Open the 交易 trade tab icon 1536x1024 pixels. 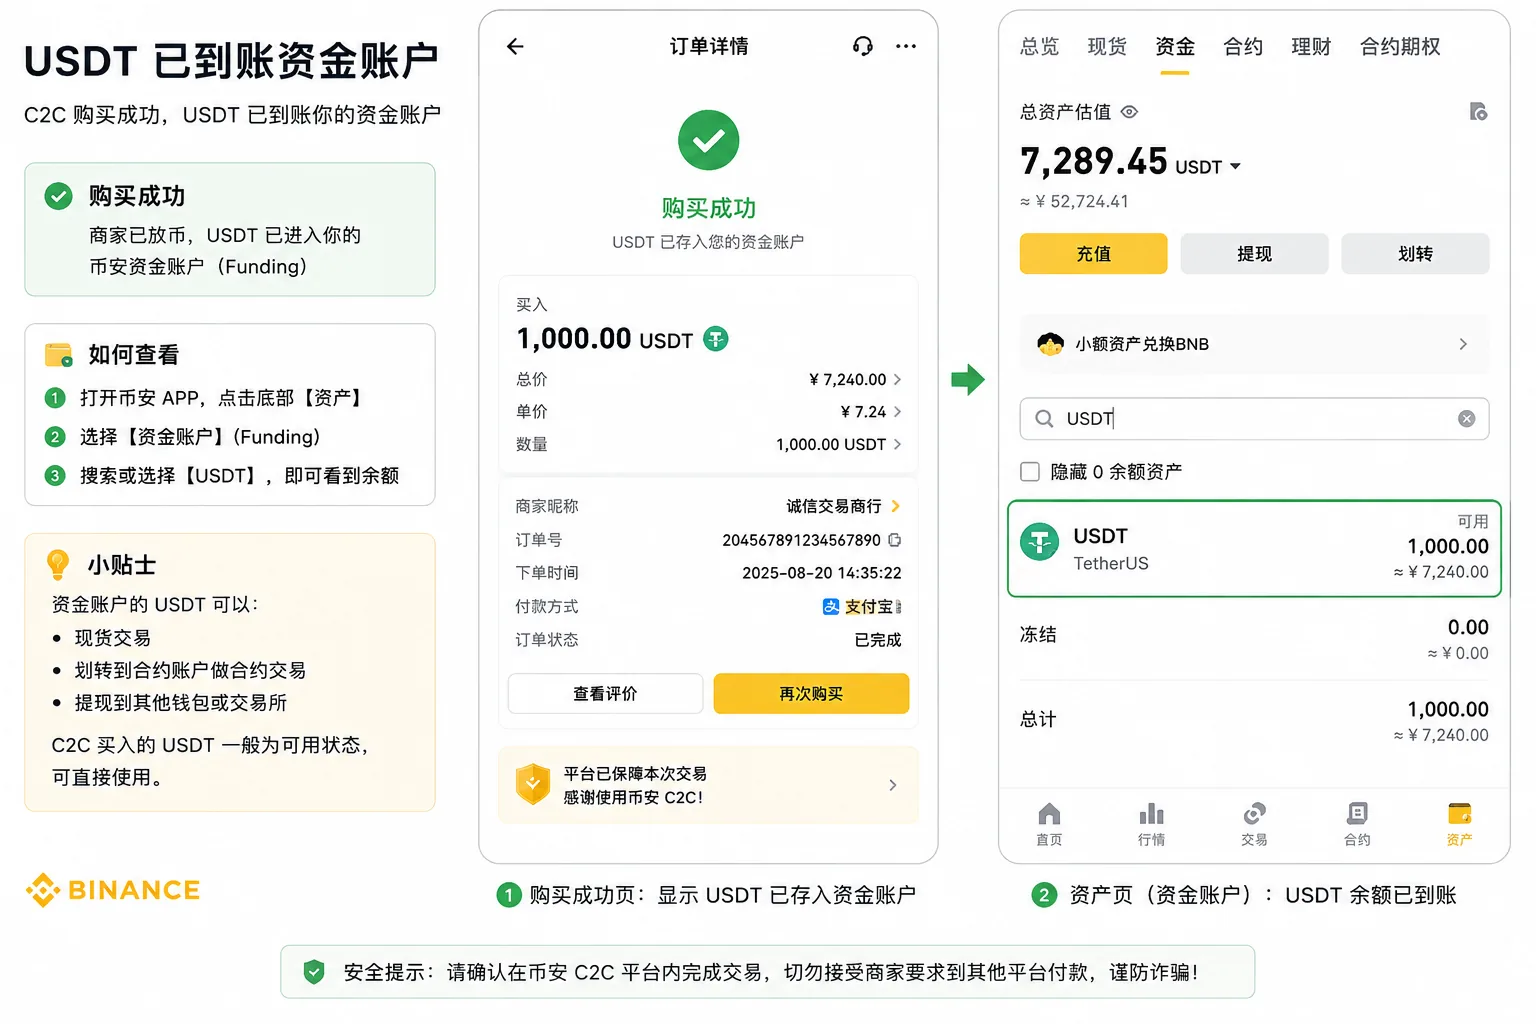(x=1254, y=814)
